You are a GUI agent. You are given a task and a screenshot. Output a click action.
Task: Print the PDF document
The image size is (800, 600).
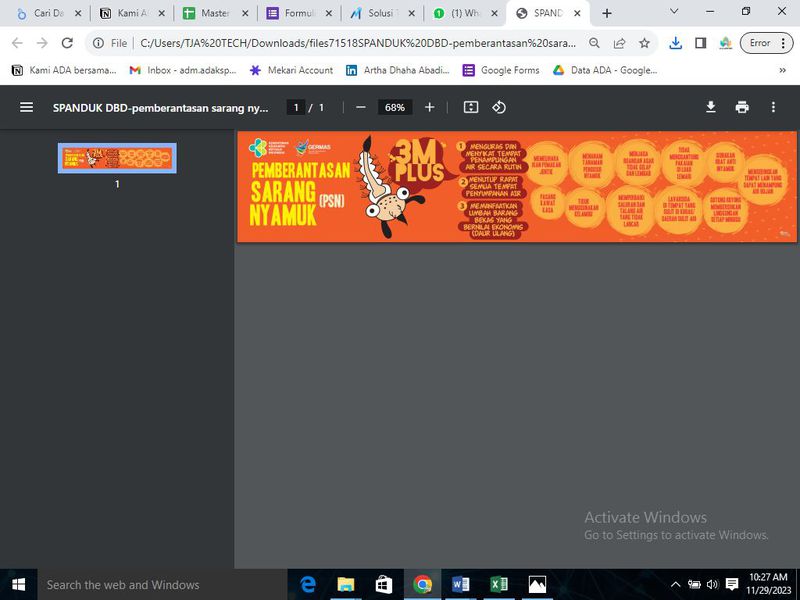(741, 107)
